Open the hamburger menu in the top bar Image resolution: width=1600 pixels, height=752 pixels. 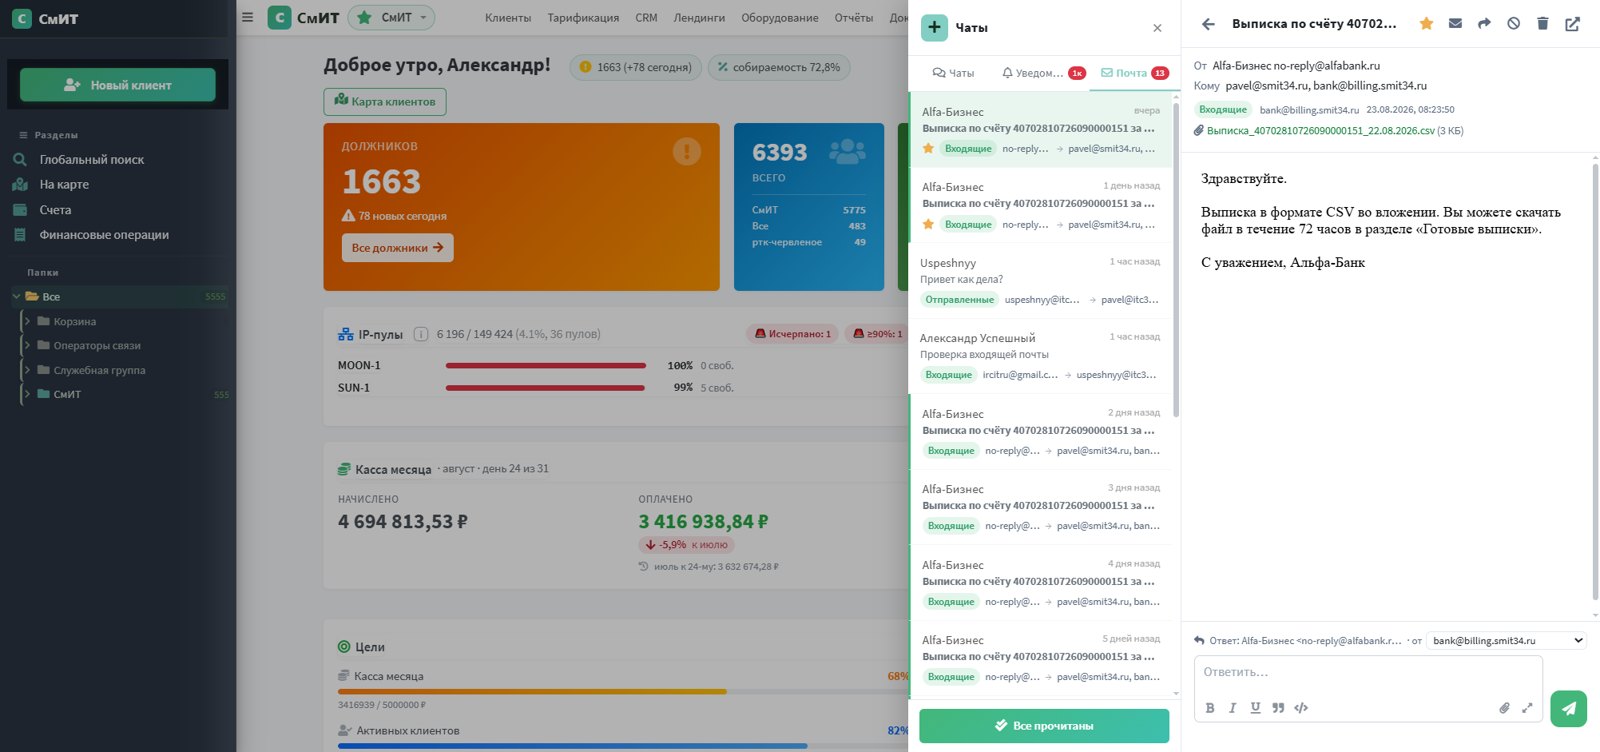[x=248, y=17]
